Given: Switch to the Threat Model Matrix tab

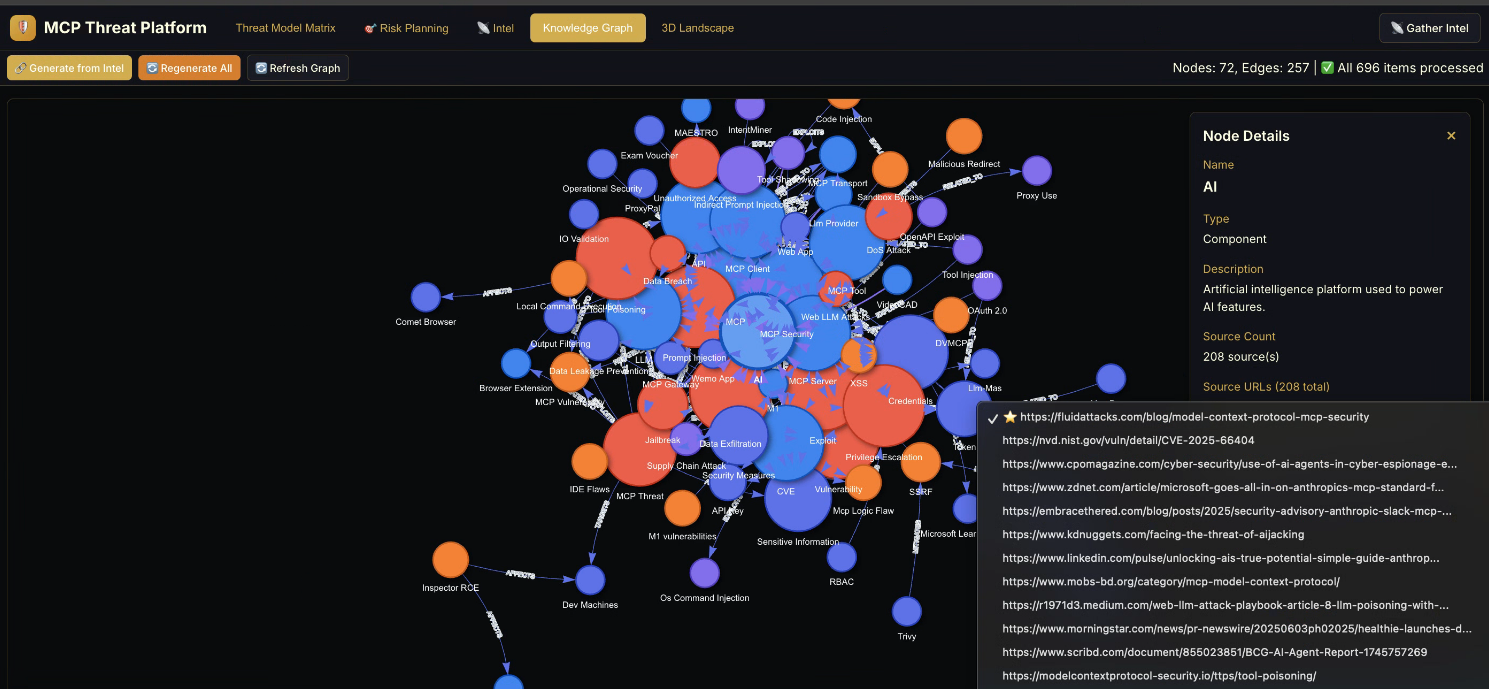Looking at the screenshot, I should pyautogui.click(x=286, y=28).
